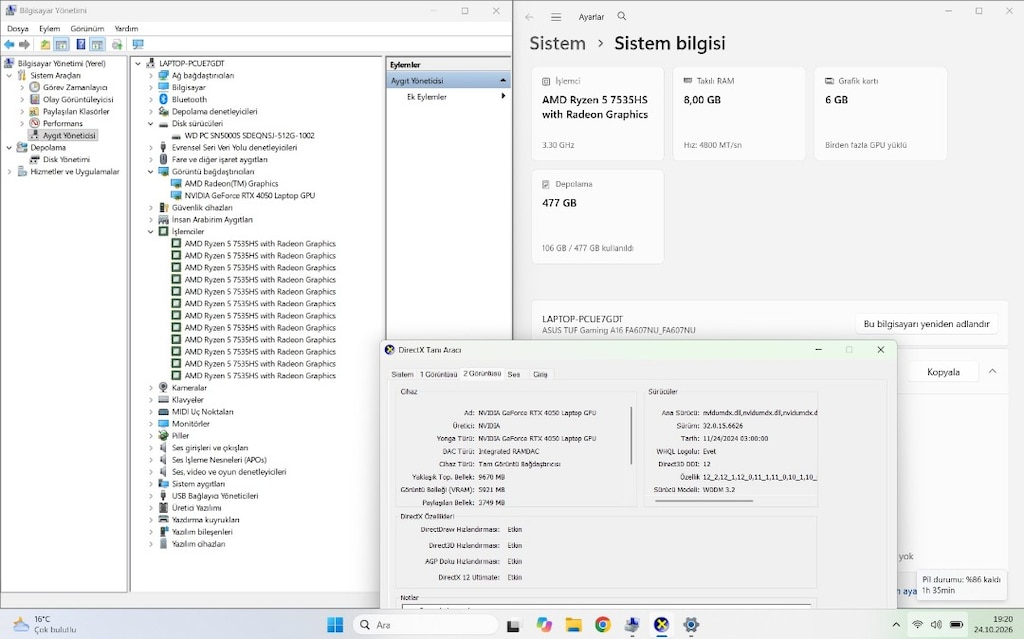Open Ek Eylemler submenu in actions pane
Viewport: 1024px width, 639px height.
click(x=448, y=97)
